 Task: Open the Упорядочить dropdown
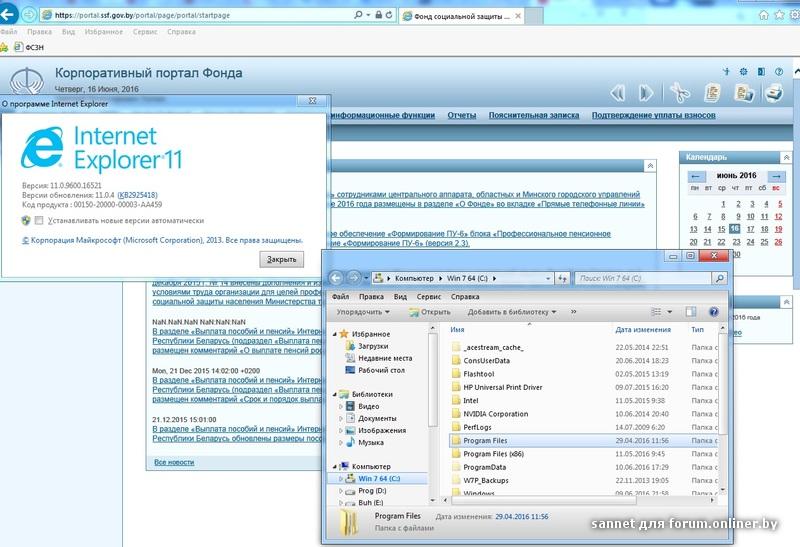pos(363,312)
